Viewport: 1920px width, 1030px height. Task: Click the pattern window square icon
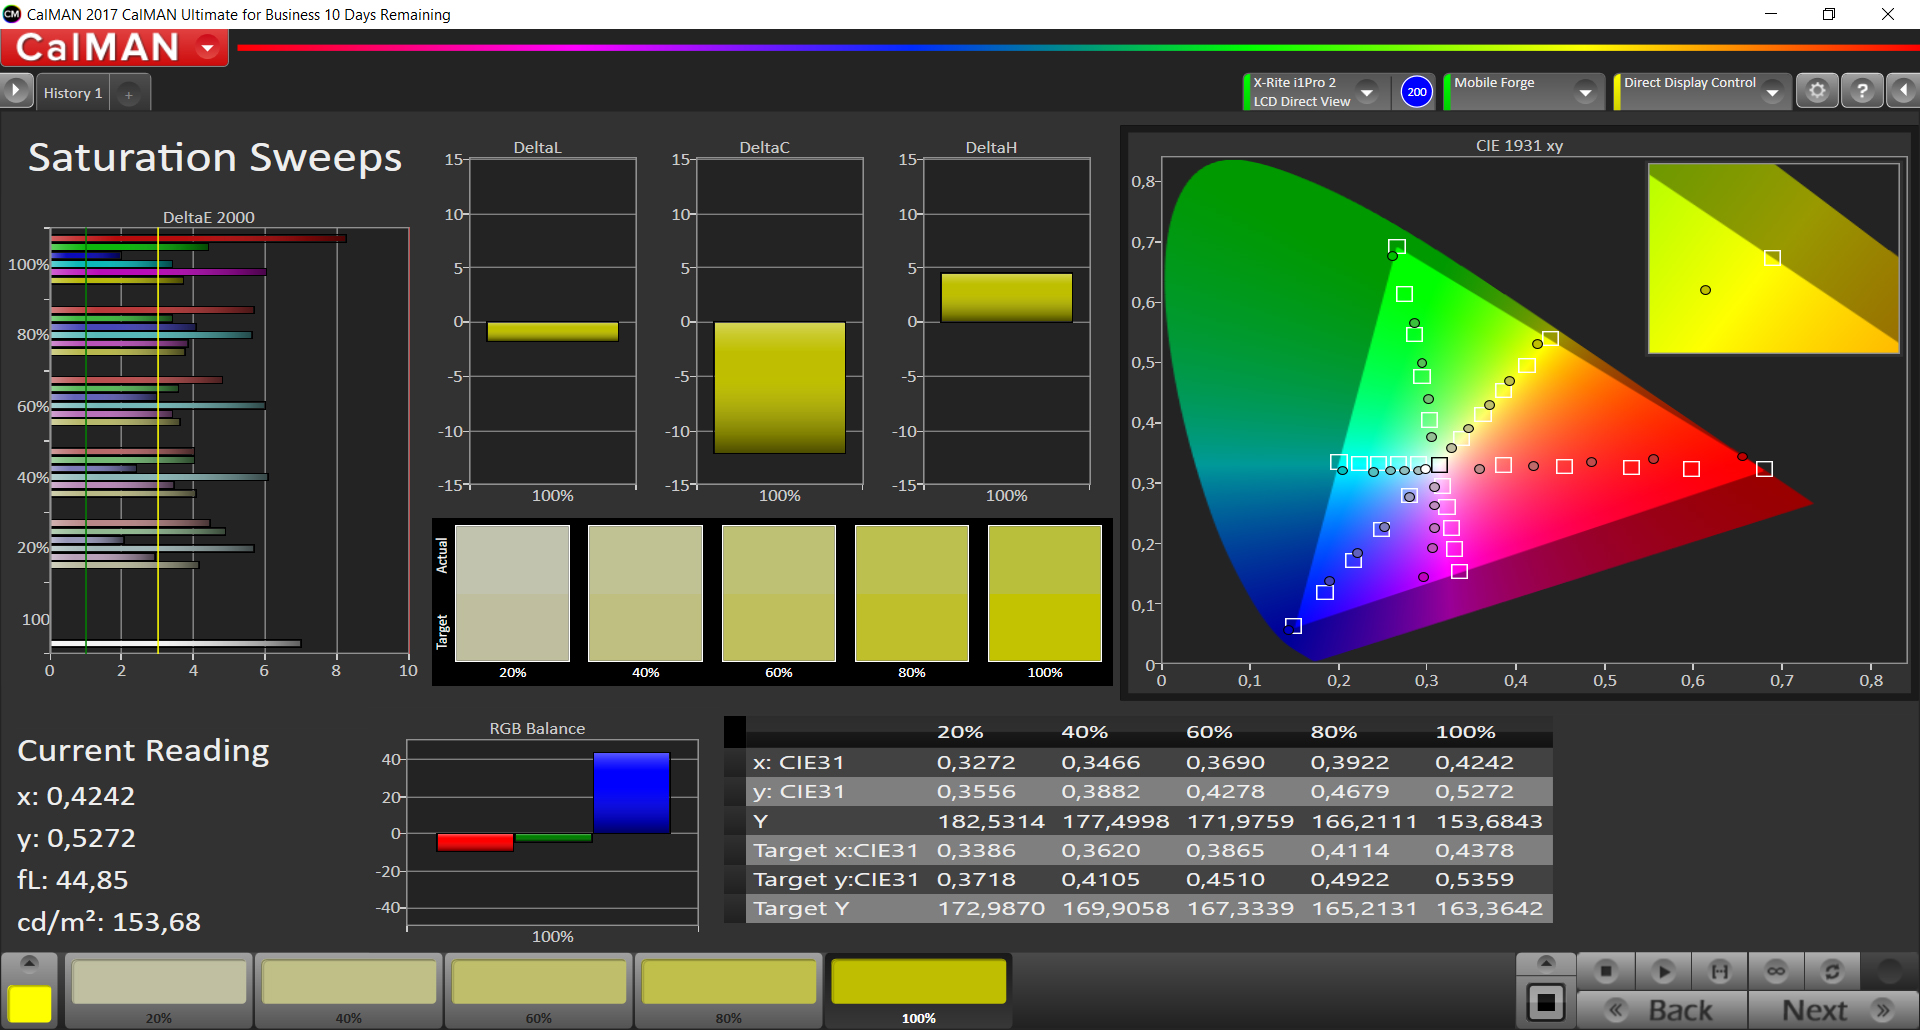click(x=1546, y=1002)
